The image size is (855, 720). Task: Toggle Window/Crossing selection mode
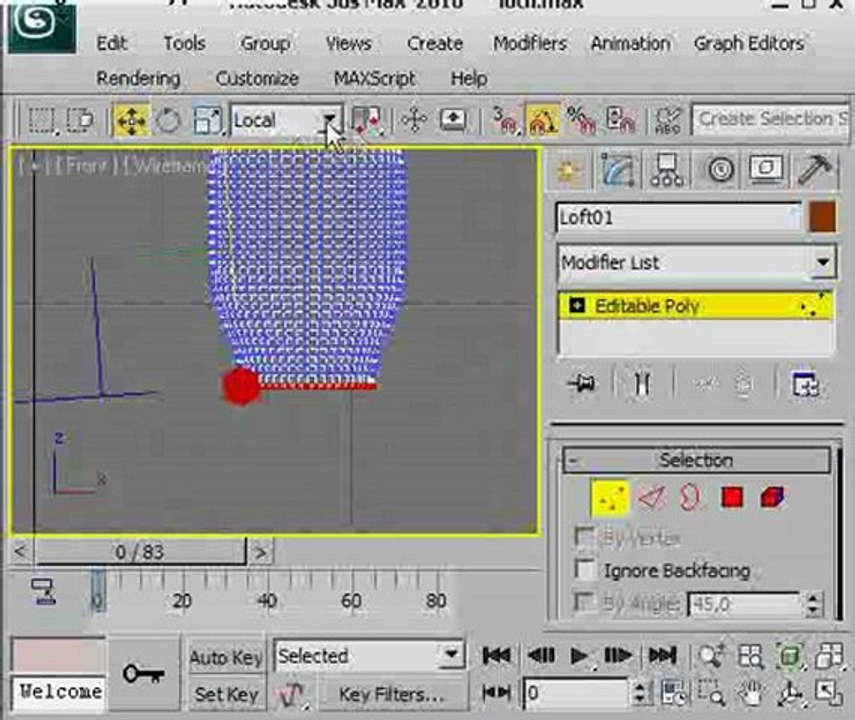80,121
